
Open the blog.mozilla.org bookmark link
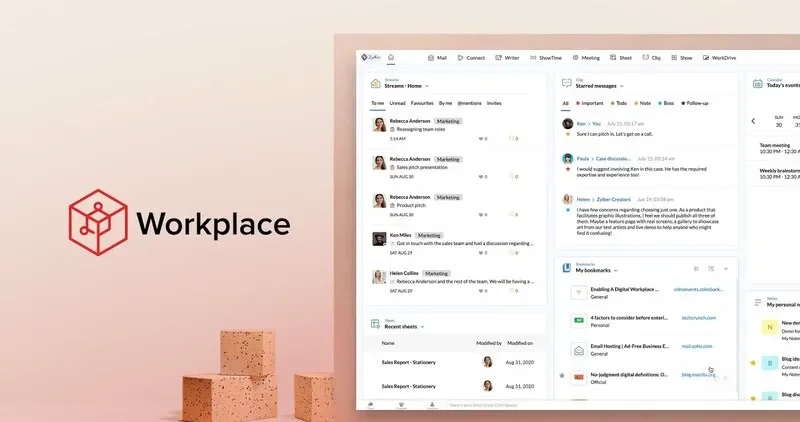click(698, 375)
